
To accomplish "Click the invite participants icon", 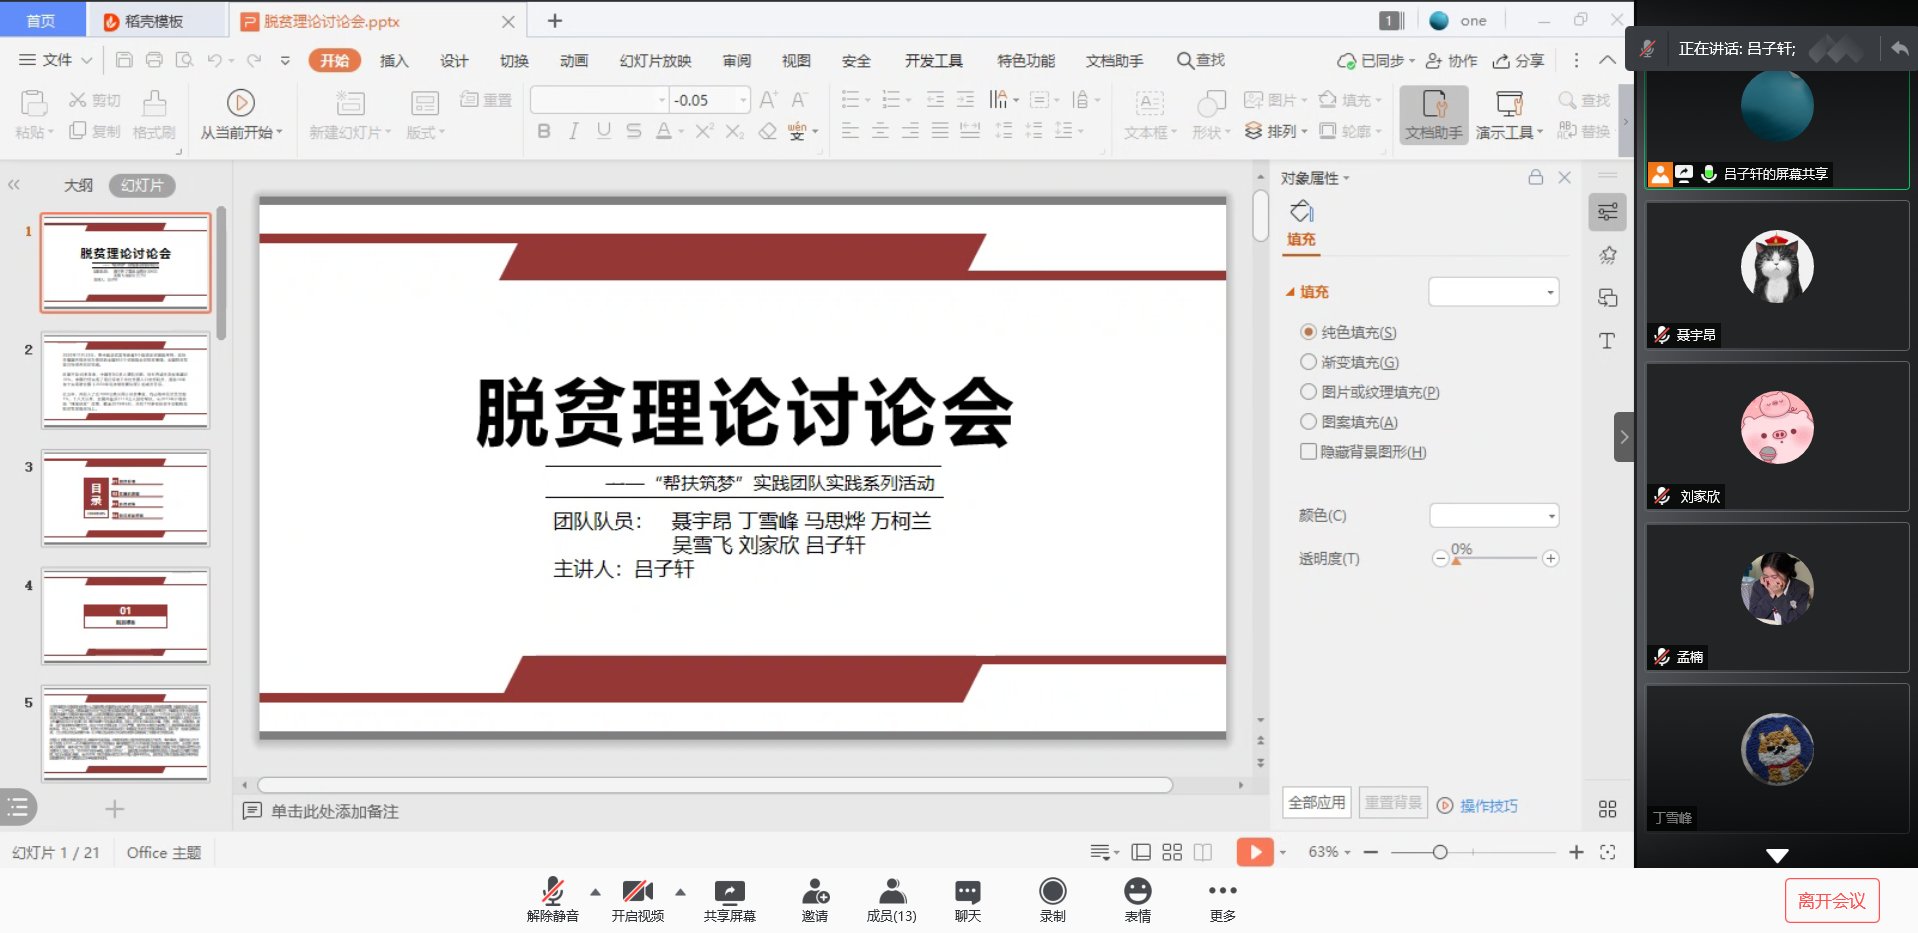I will 815,891.
